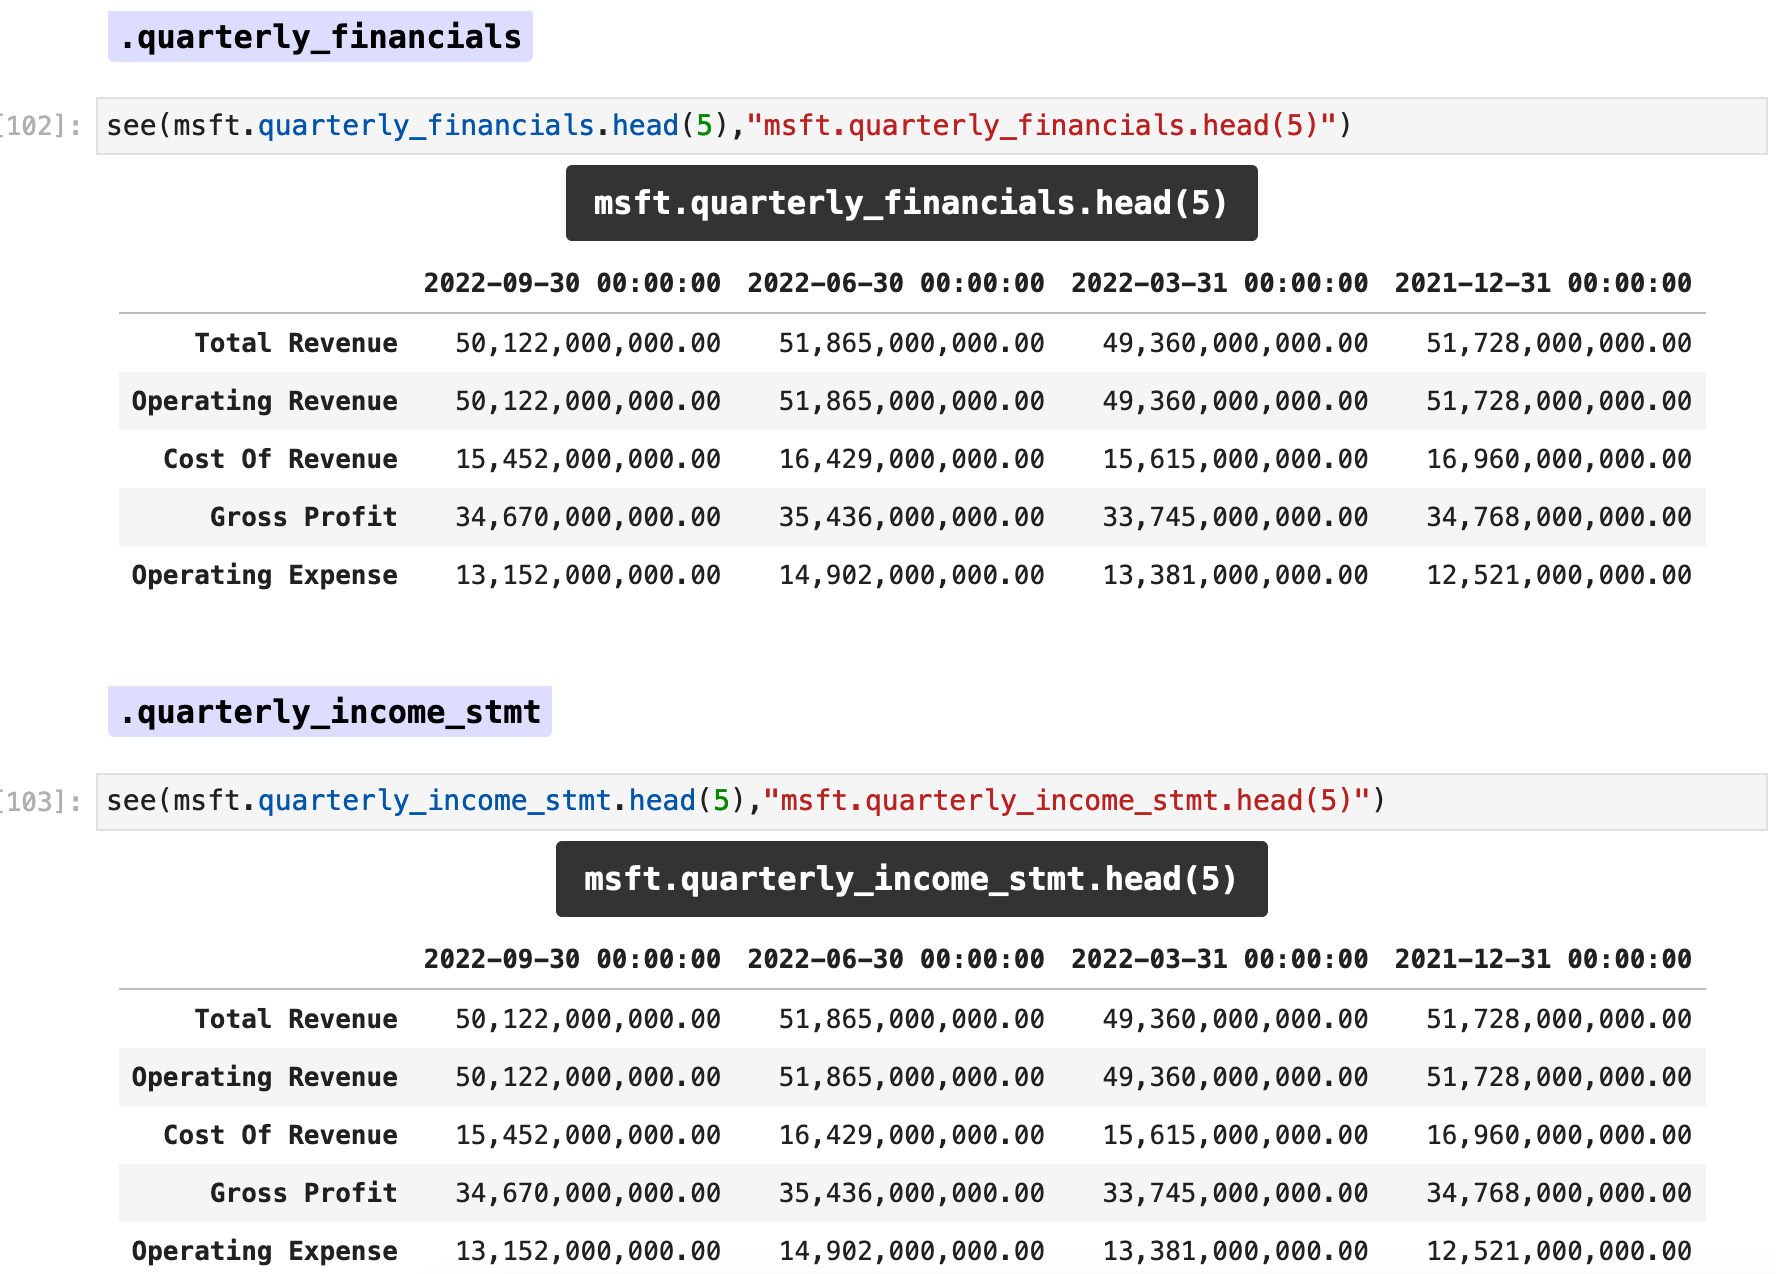This screenshot has width=1776, height=1274.
Task: Click 2022-09-30 column header in quarterly_income_stmt table
Action: (572, 959)
